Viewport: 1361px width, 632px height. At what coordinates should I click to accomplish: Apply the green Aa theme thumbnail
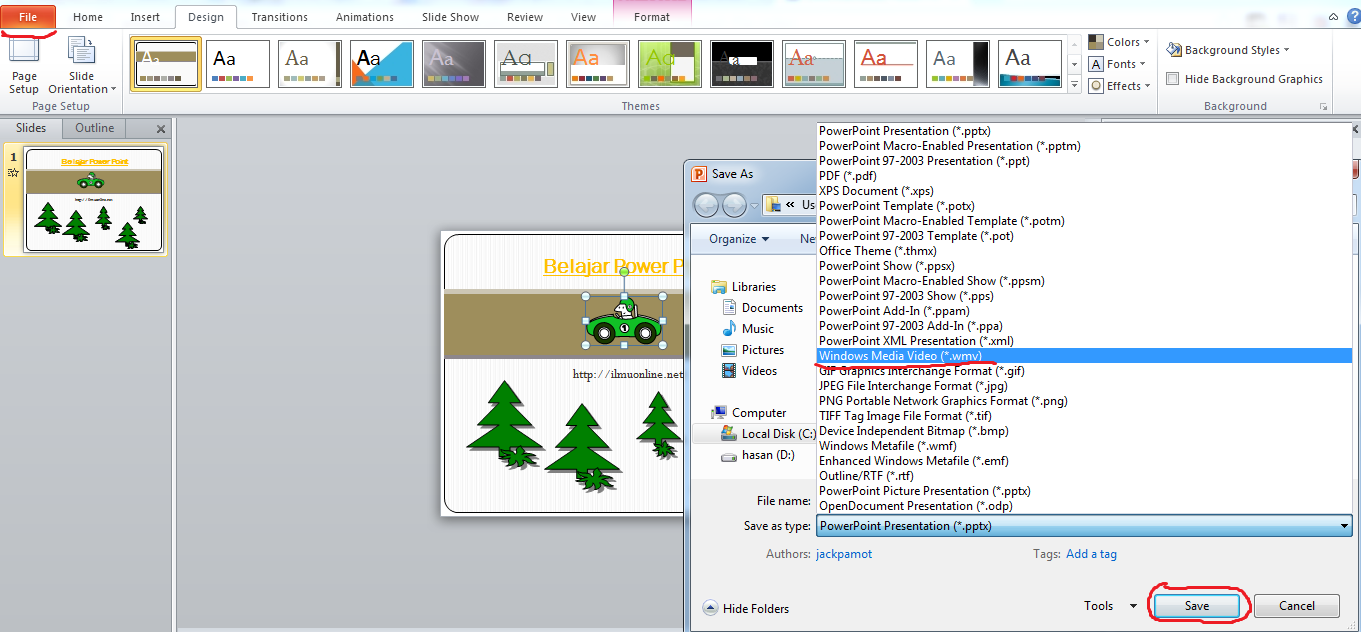[x=670, y=64]
